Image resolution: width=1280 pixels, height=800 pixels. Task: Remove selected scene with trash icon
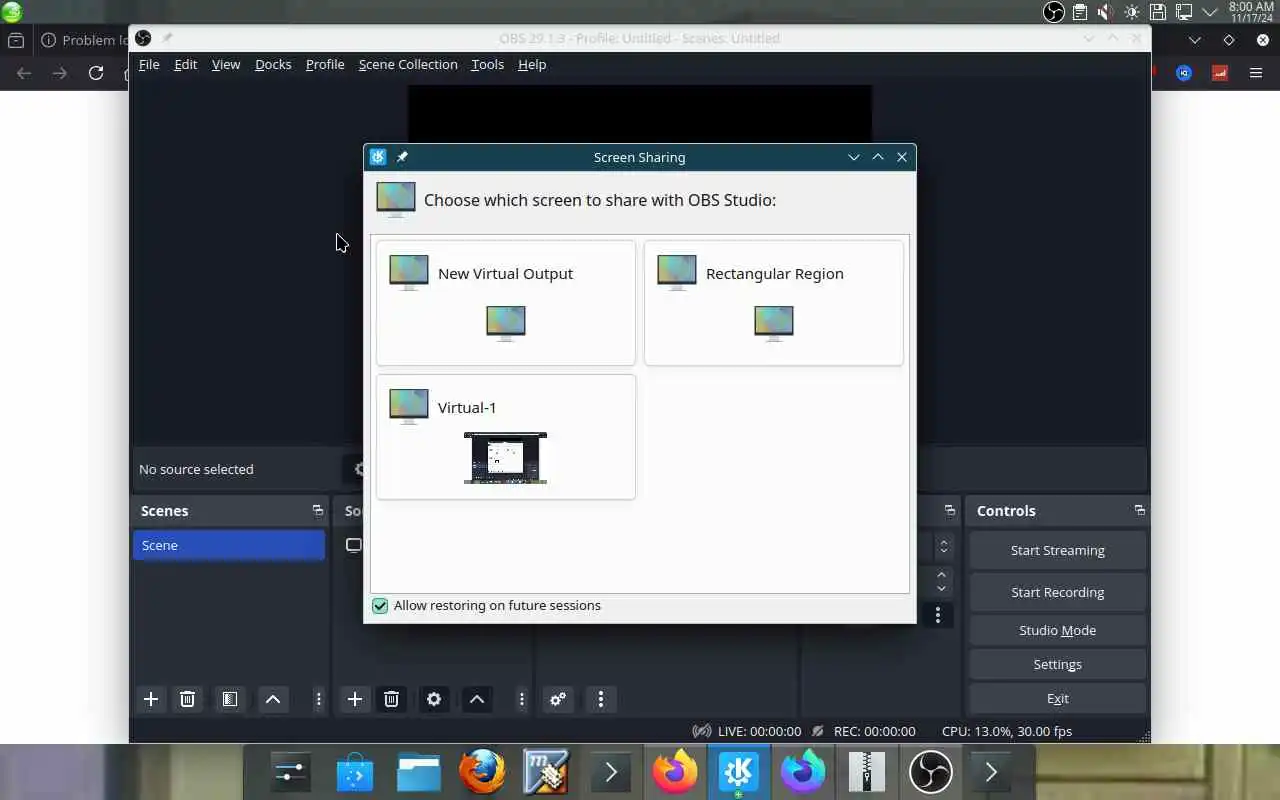[x=187, y=699]
